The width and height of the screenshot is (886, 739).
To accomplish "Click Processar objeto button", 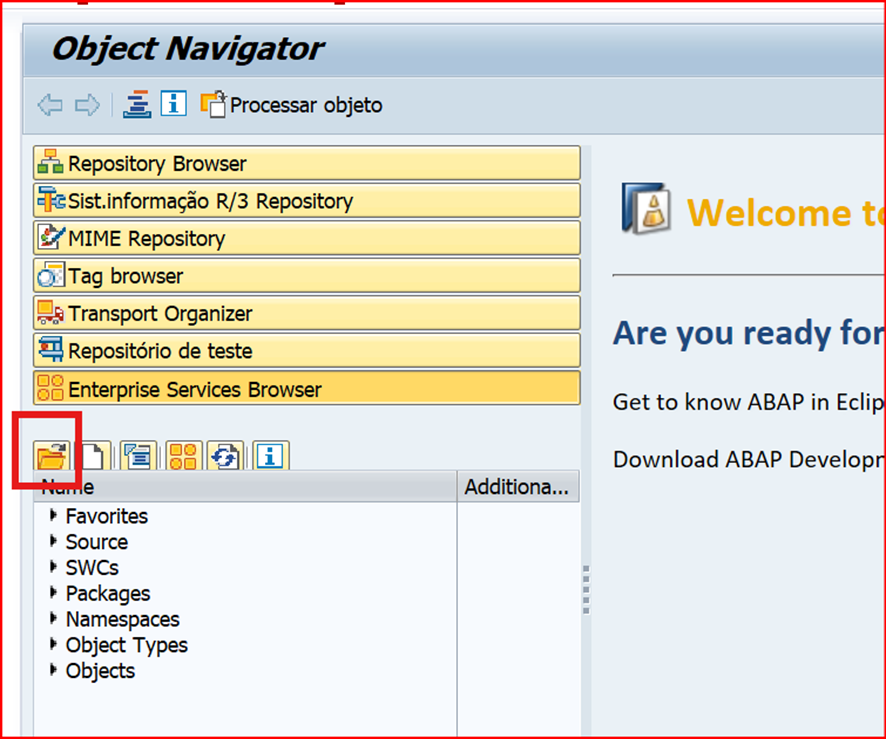I will click(x=292, y=105).
